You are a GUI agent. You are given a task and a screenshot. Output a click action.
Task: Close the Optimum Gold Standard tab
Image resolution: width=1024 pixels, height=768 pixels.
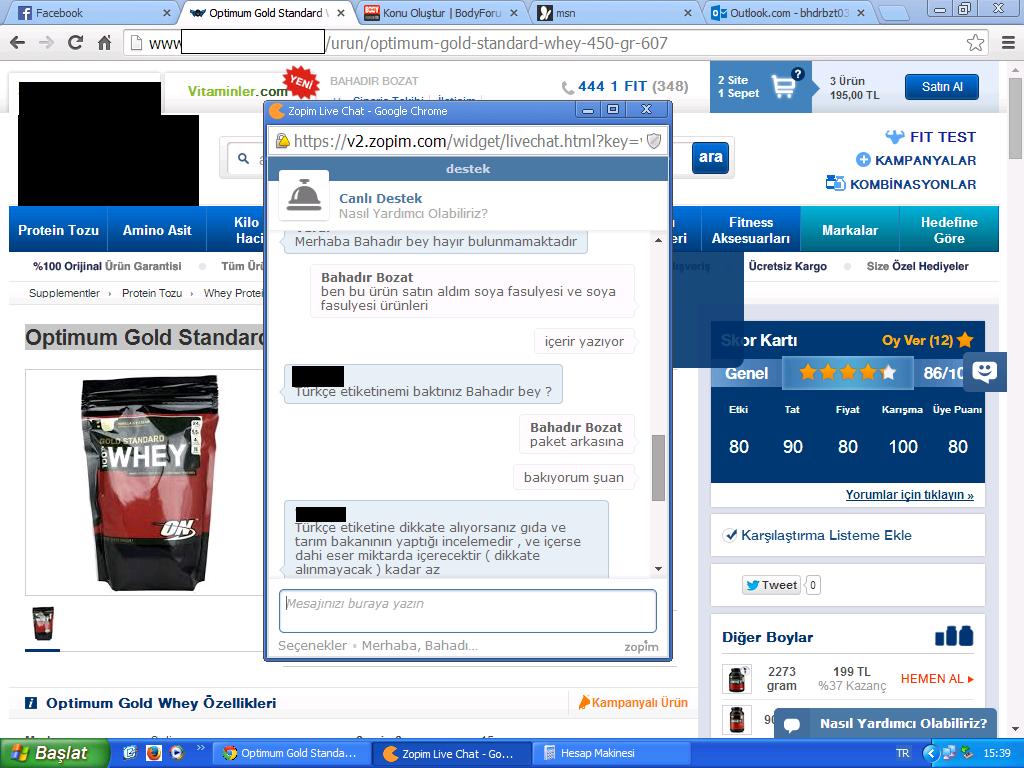tap(341, 12)
